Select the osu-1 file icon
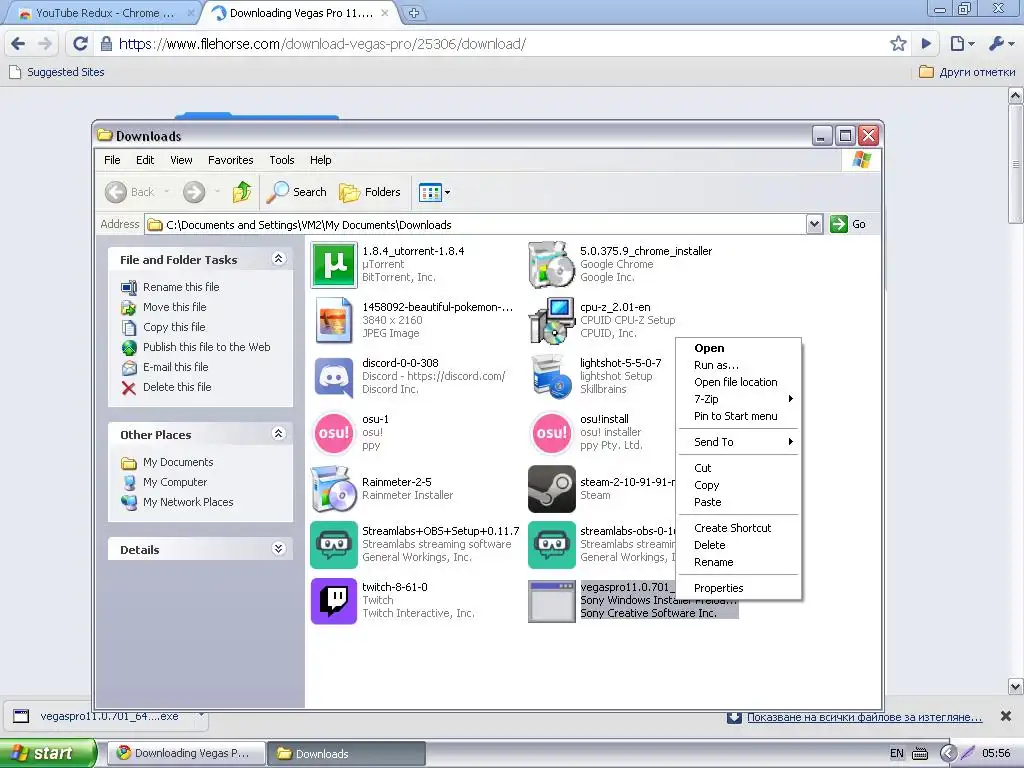This screenshot has height=768, width=1024. pyautogui.click(x=334, y=433)
